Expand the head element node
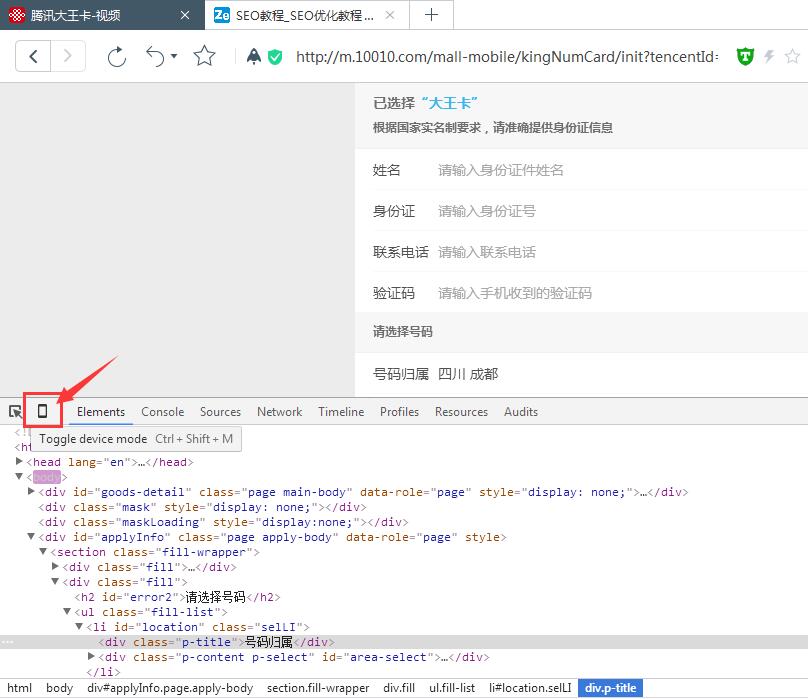The height and width of the screenshot is (699, 808). coord(21,462)
